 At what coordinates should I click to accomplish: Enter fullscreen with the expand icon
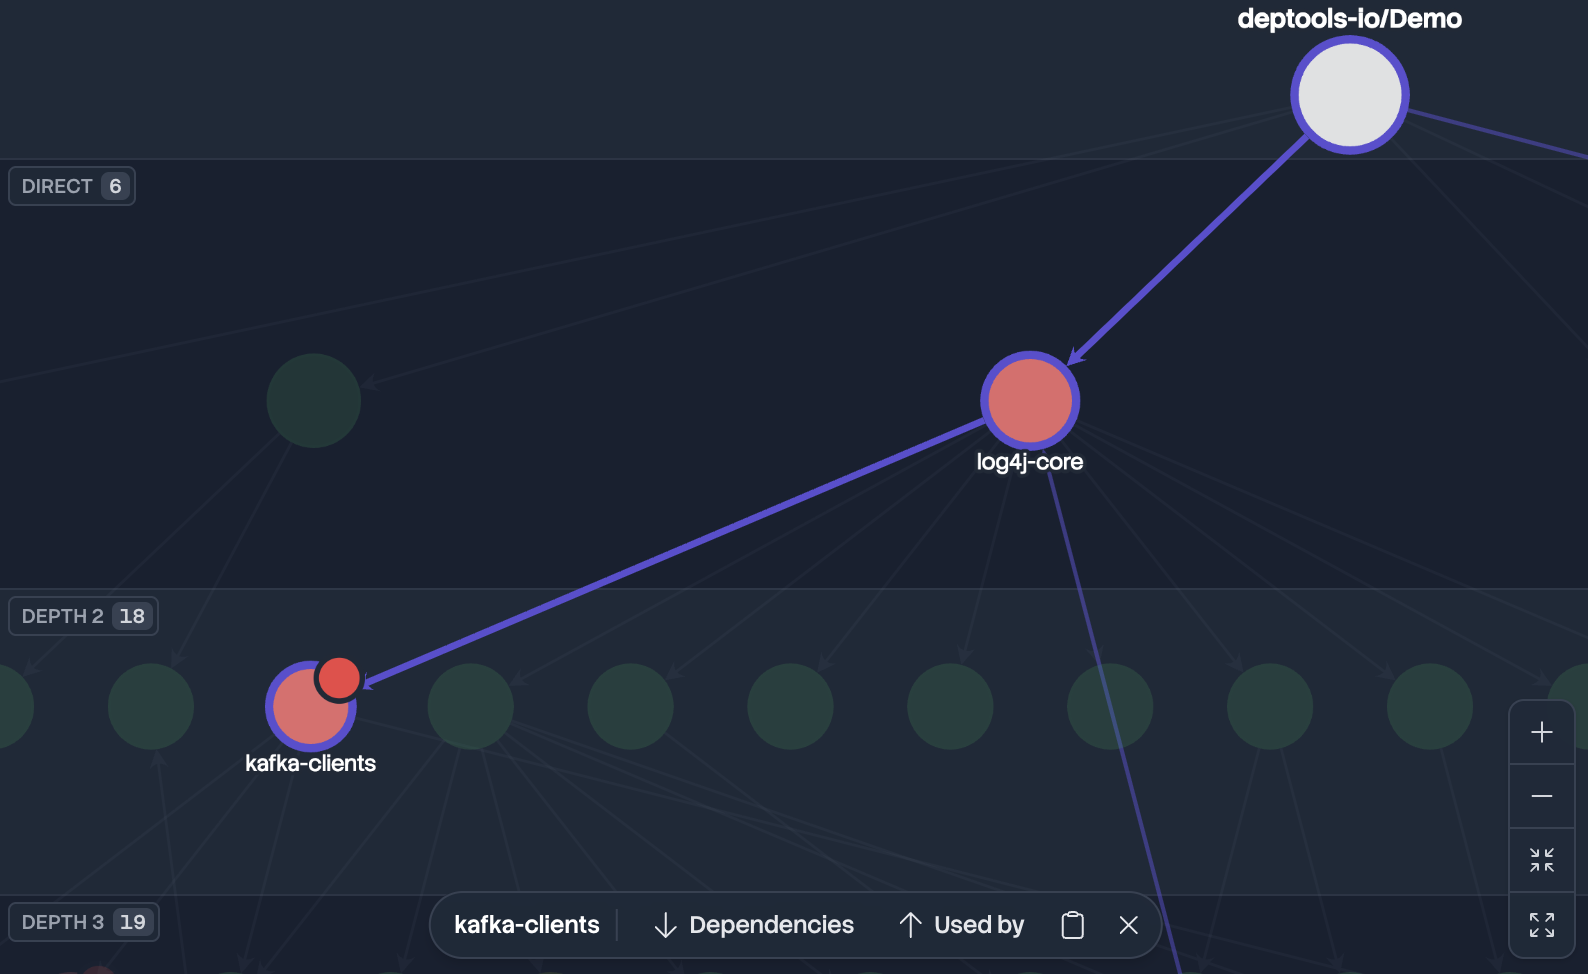(1541, 924)
